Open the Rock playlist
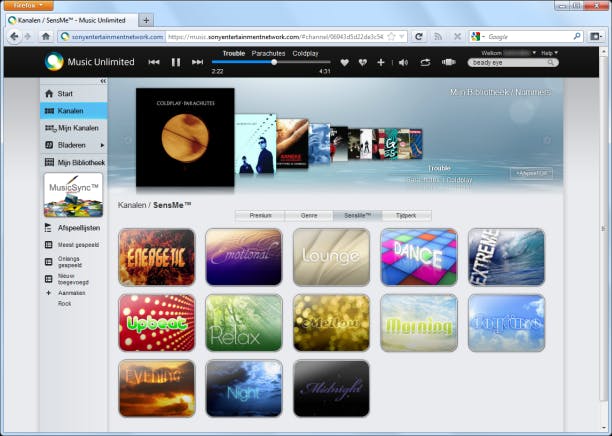The height and width of the screenshot is (436, 612). pyautogui.click(x=64, y=303)
